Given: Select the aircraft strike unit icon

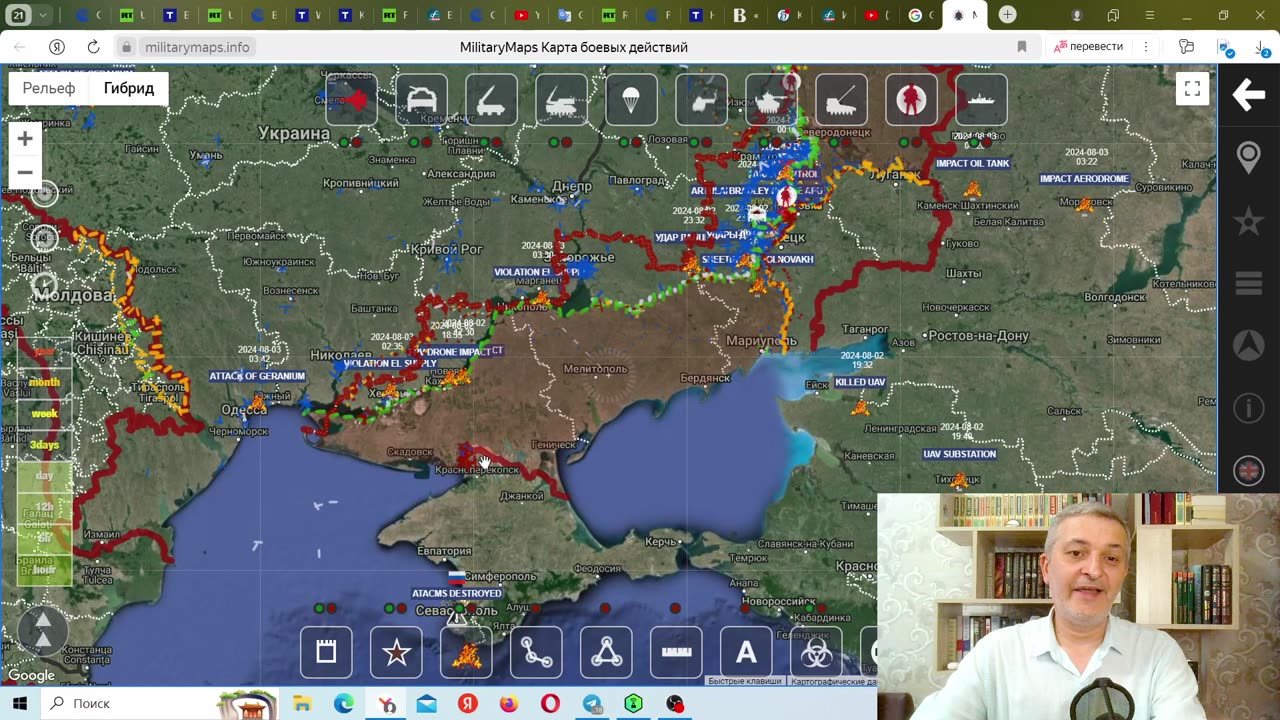Looking at the screenshot, I should [x=351, y=99].
